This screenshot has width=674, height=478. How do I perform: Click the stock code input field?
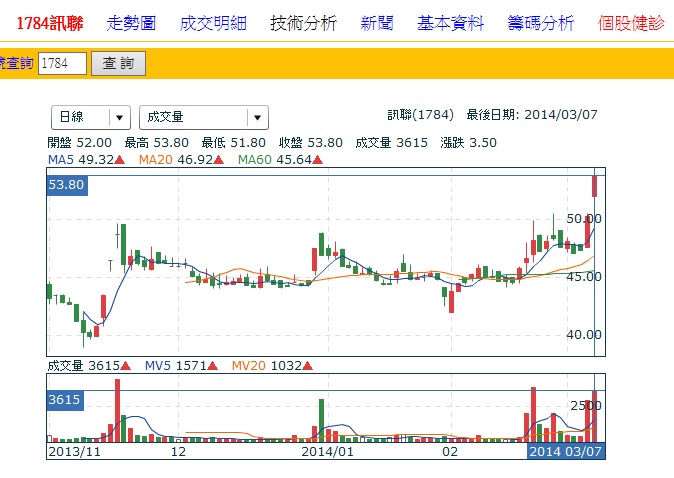click(x=62, y=64)
